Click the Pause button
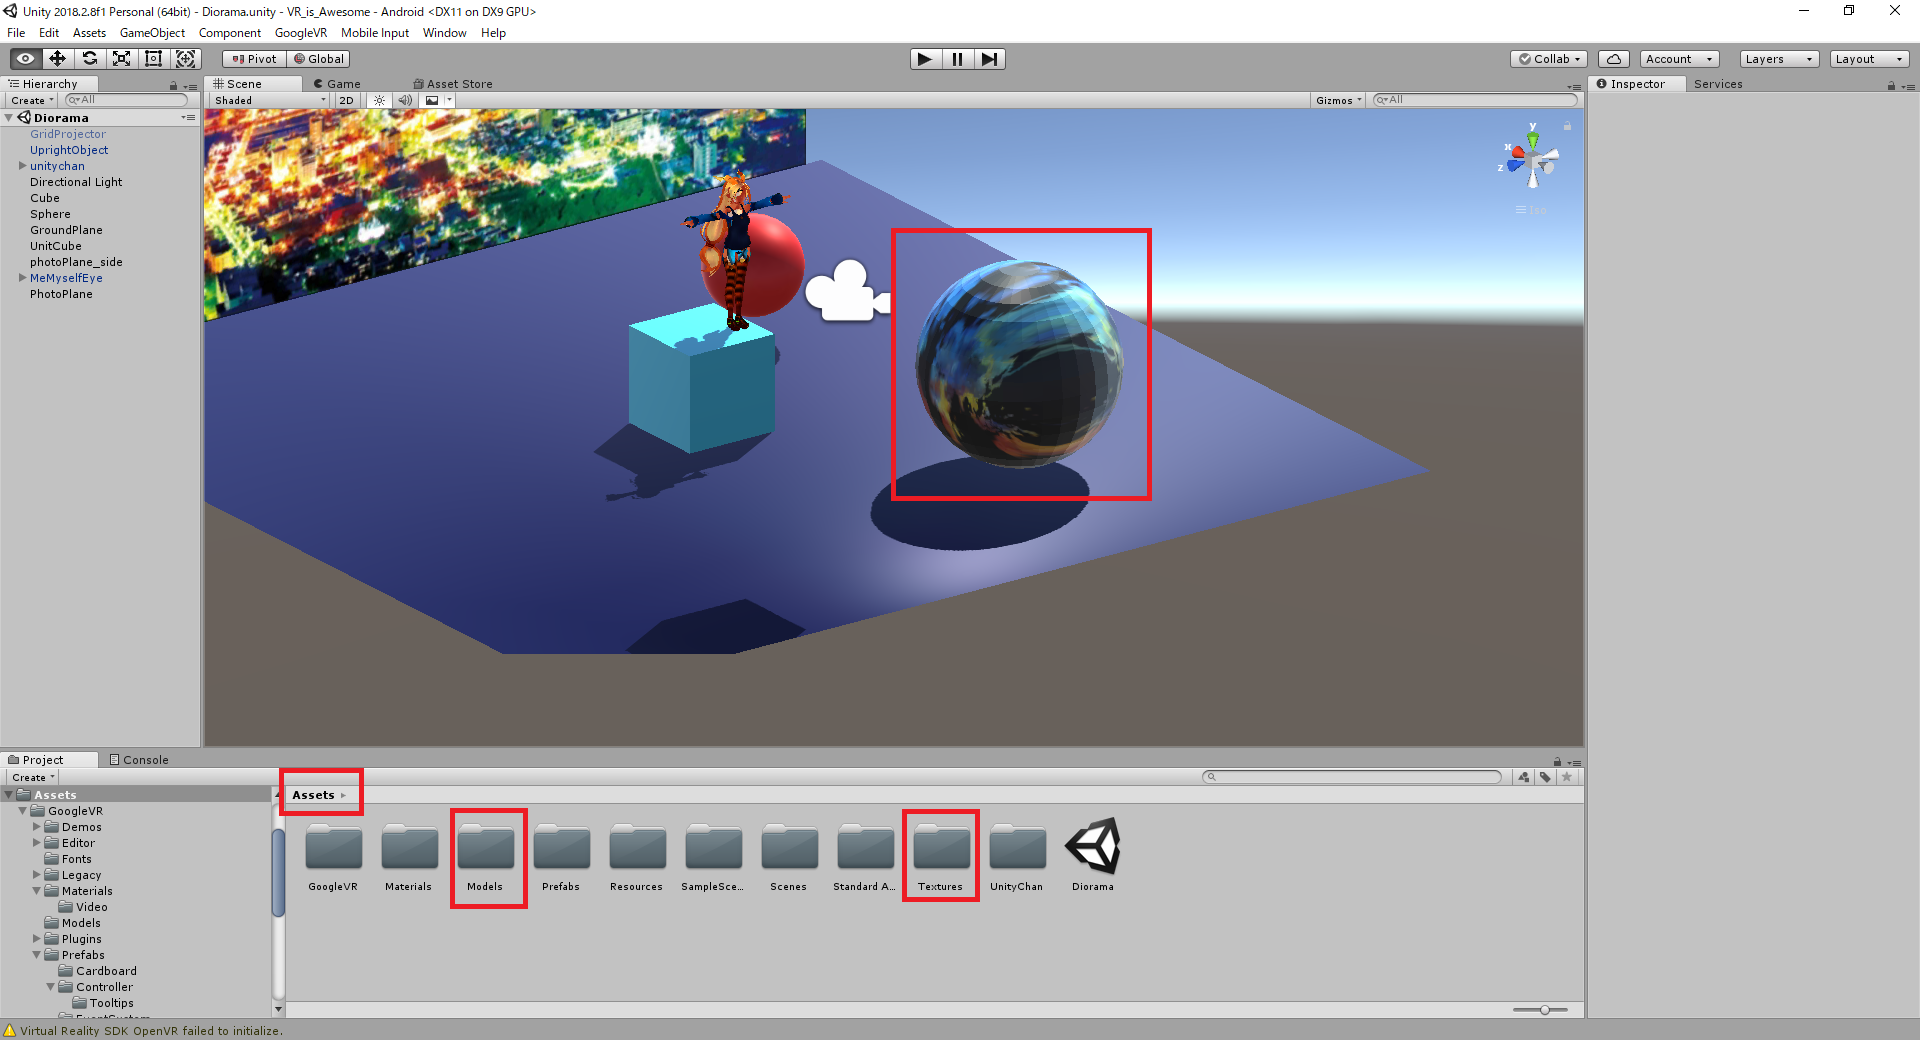 point(957,59)
